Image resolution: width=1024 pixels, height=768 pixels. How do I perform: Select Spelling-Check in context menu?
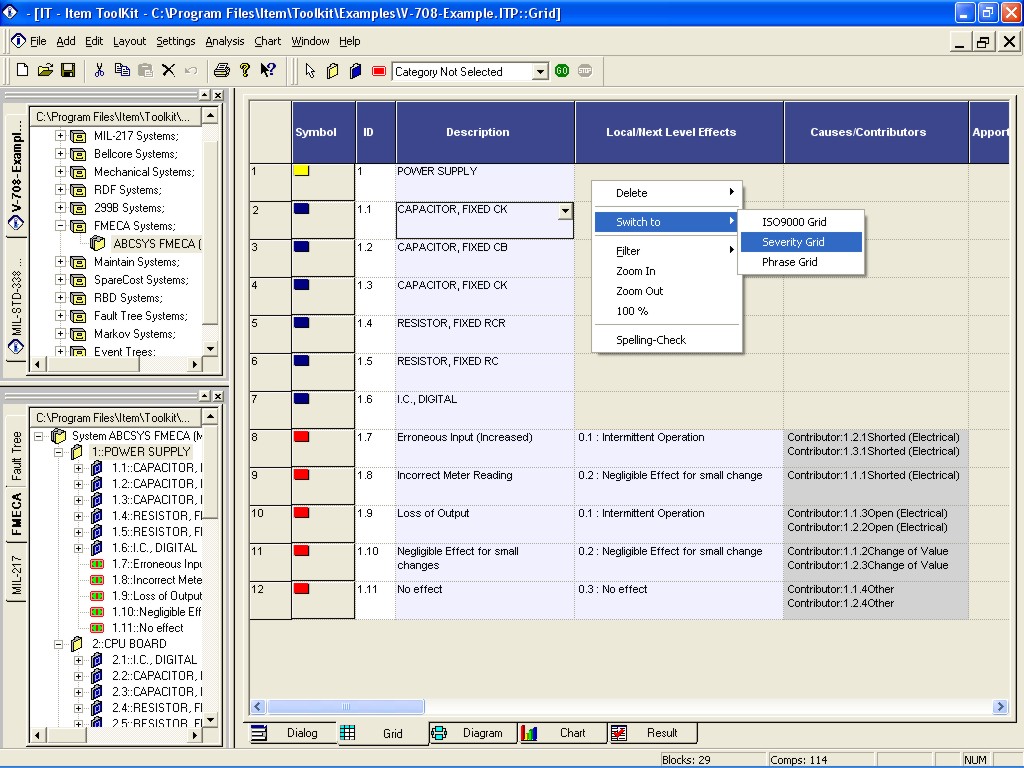click(650, 340)
